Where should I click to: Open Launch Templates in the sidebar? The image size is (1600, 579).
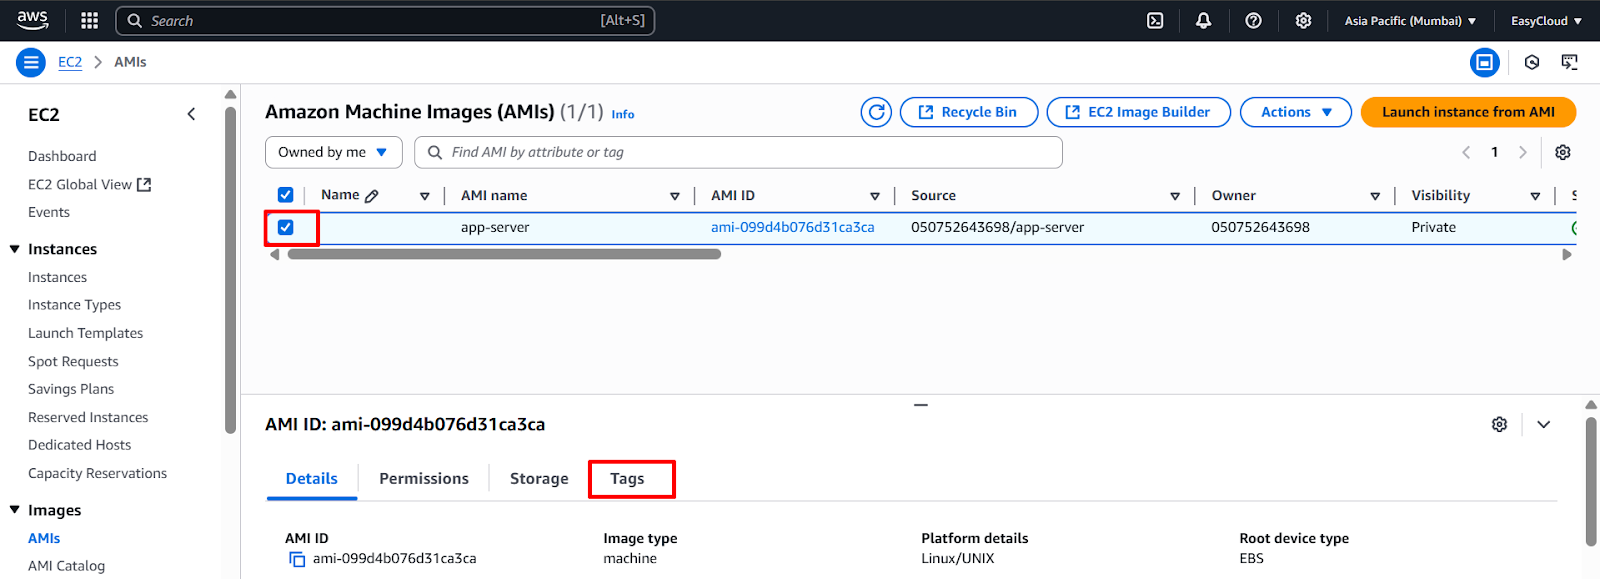(x=85, y=333)
